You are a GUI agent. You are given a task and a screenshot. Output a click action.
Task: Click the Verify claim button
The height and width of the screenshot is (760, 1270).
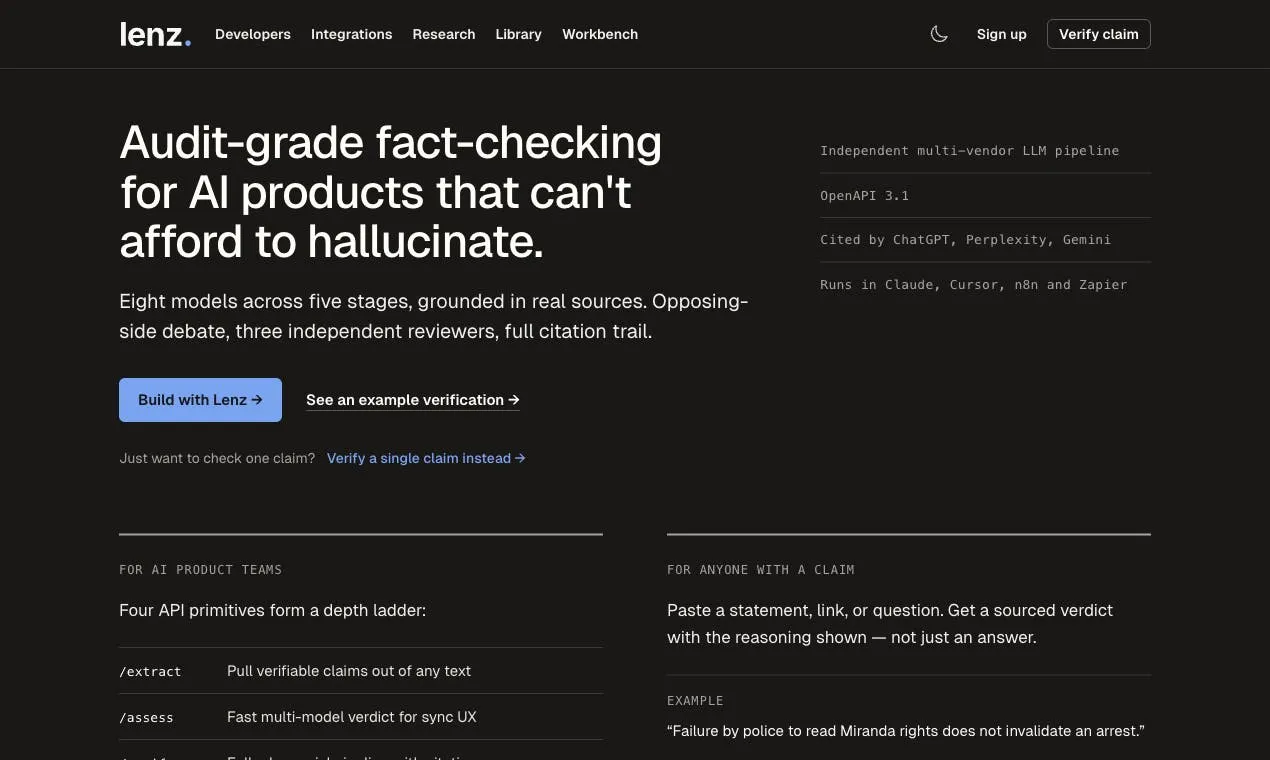point(1098,34)
